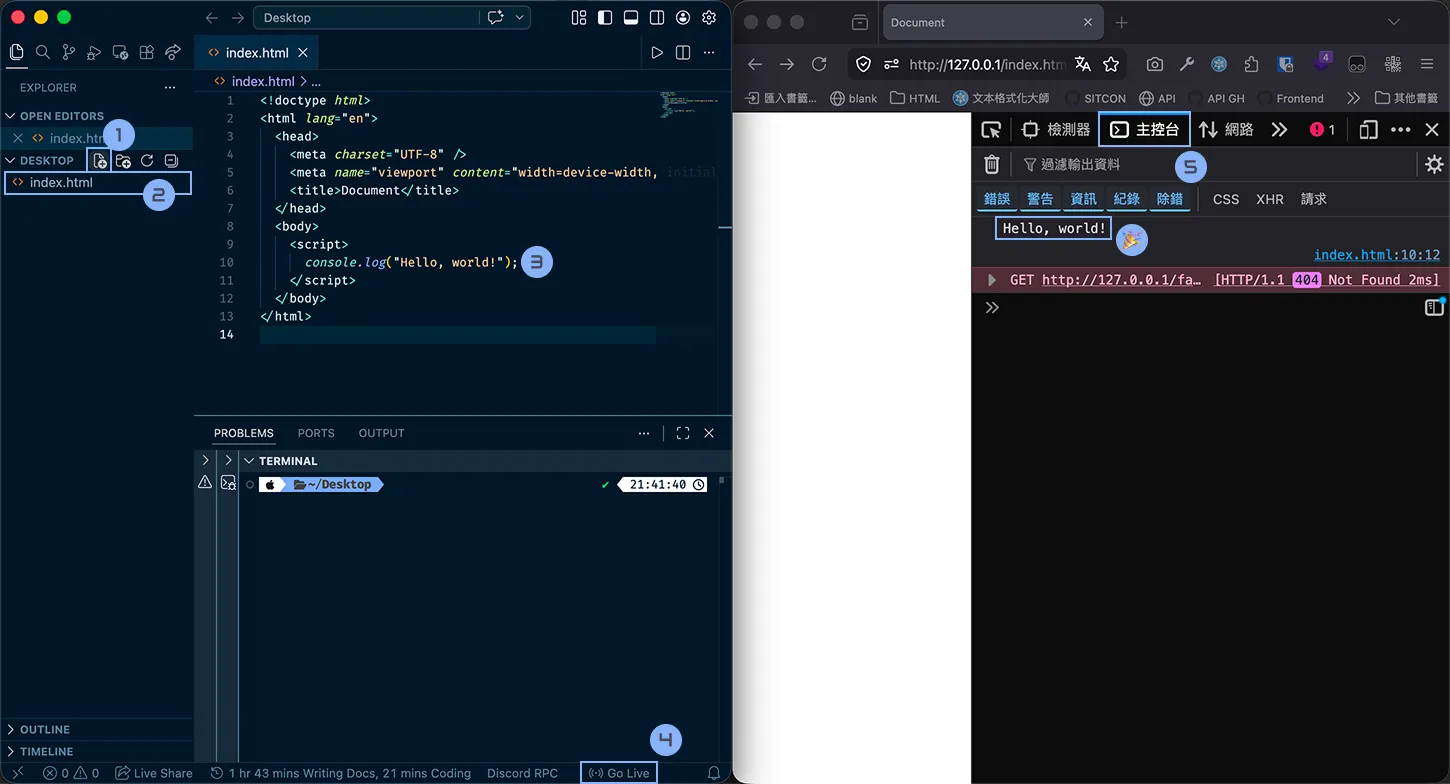The image size is (1450, 784).
Task: Enable the CSS message filter
Action: (x=1225, y=199)
